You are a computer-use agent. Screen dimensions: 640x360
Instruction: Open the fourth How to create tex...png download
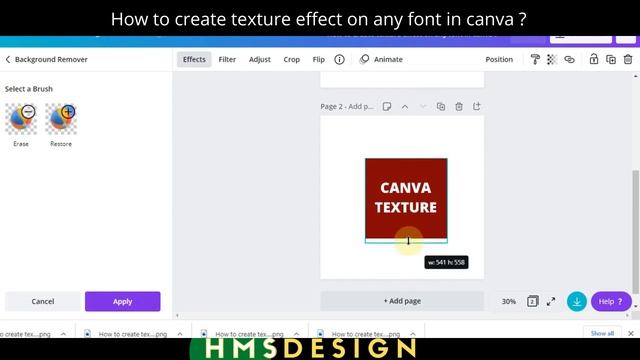[x=365, y=334]
